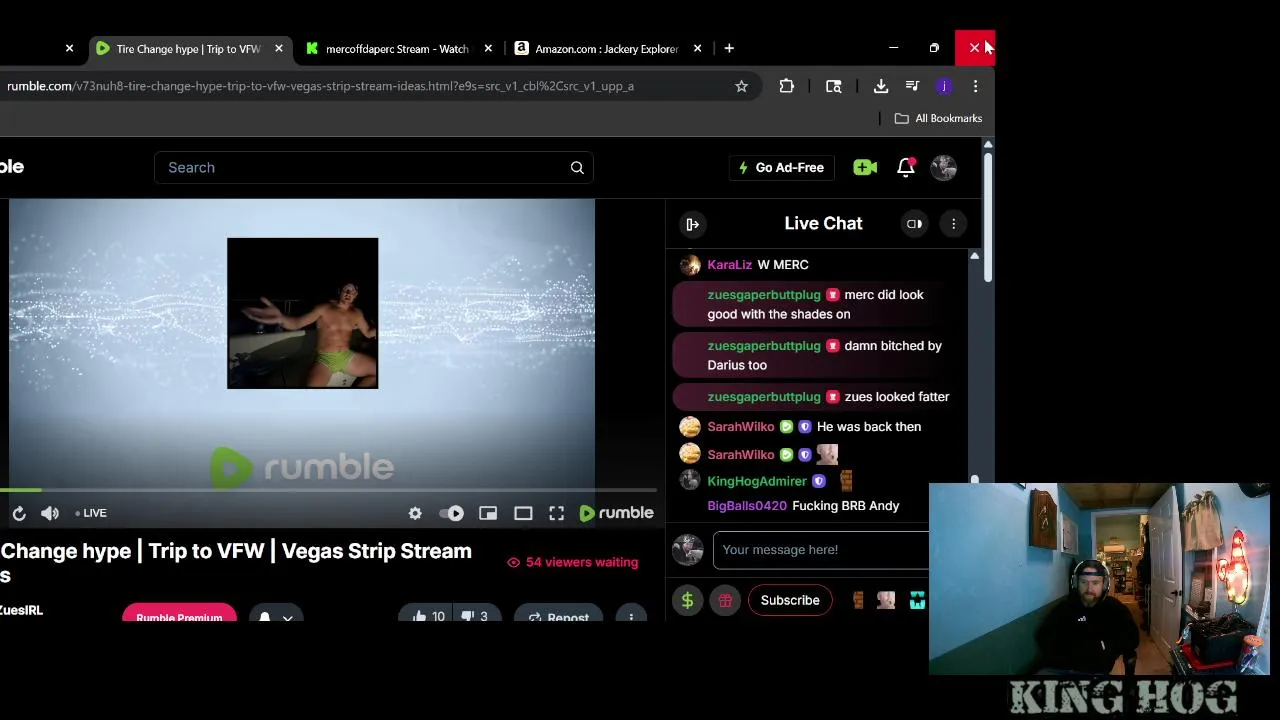Expand notification bell dropdown below video

288,618
